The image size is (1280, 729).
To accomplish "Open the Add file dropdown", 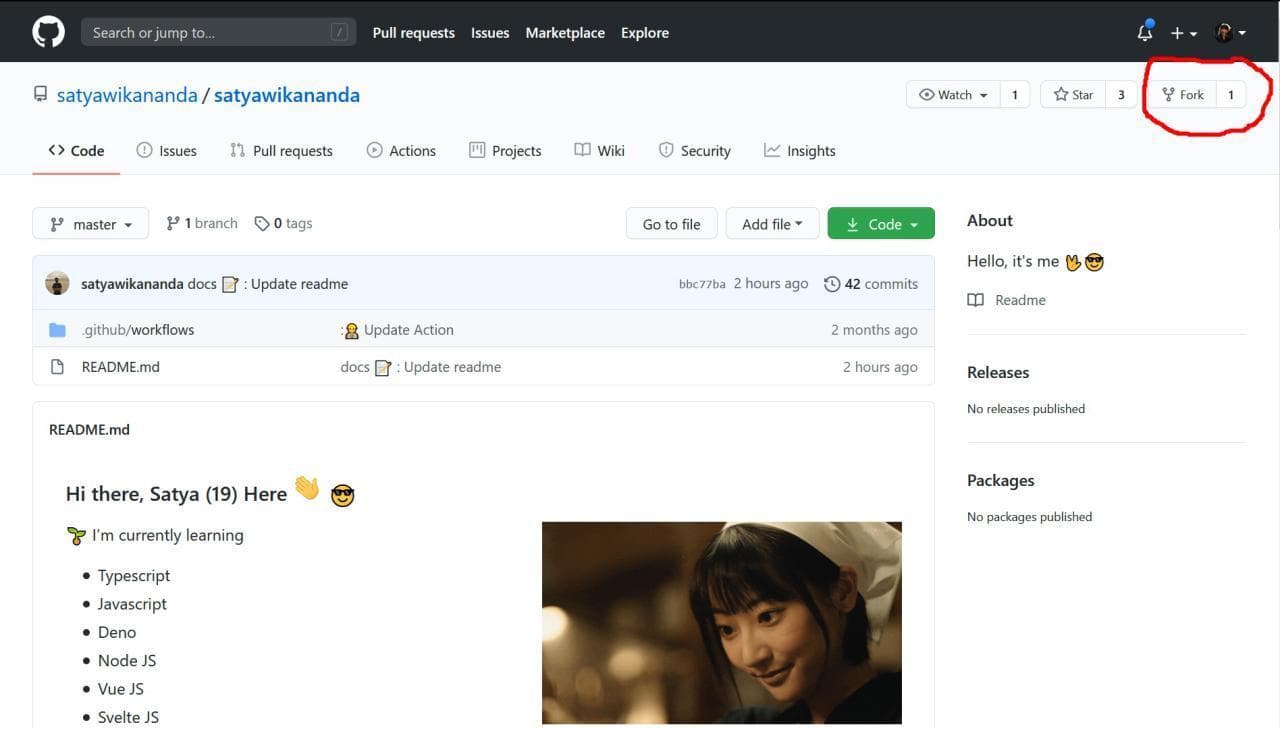I will point(772,224).
